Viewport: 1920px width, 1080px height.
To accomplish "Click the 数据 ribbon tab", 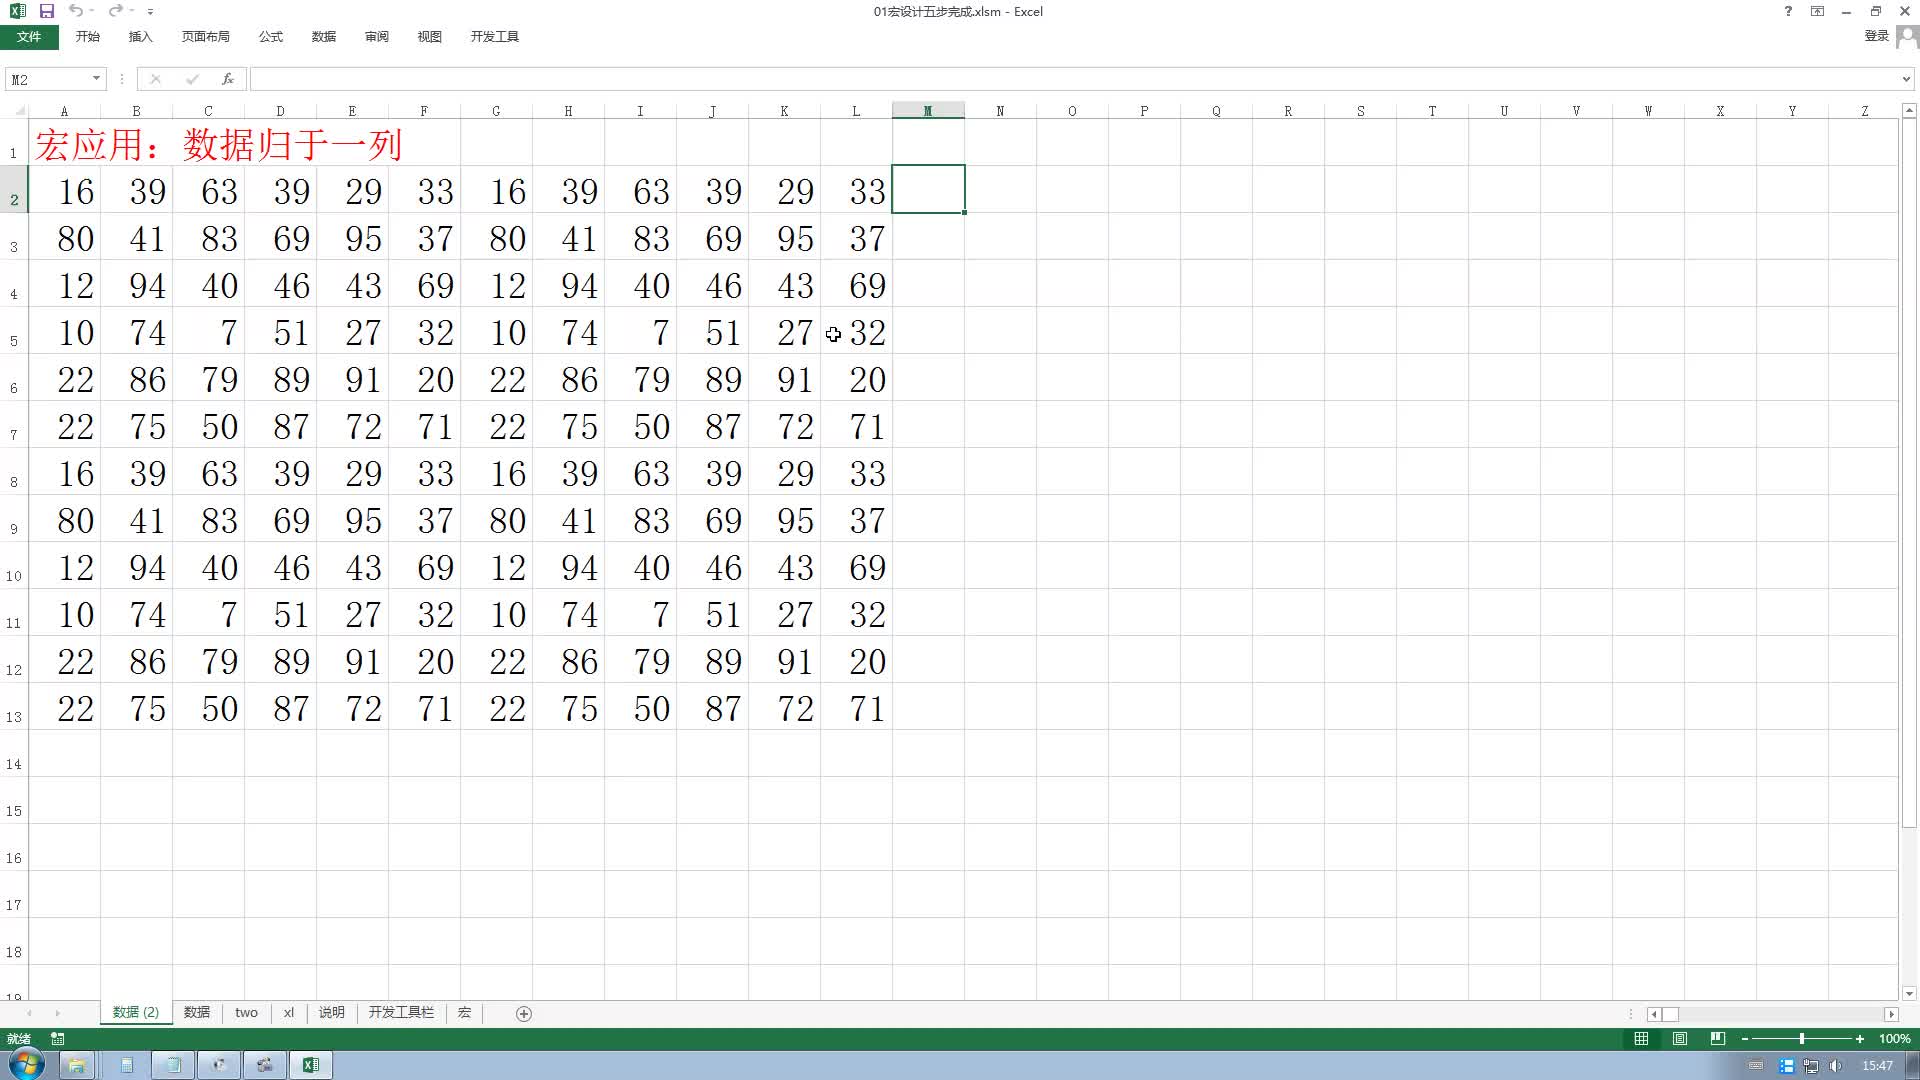I will [324, 36].
